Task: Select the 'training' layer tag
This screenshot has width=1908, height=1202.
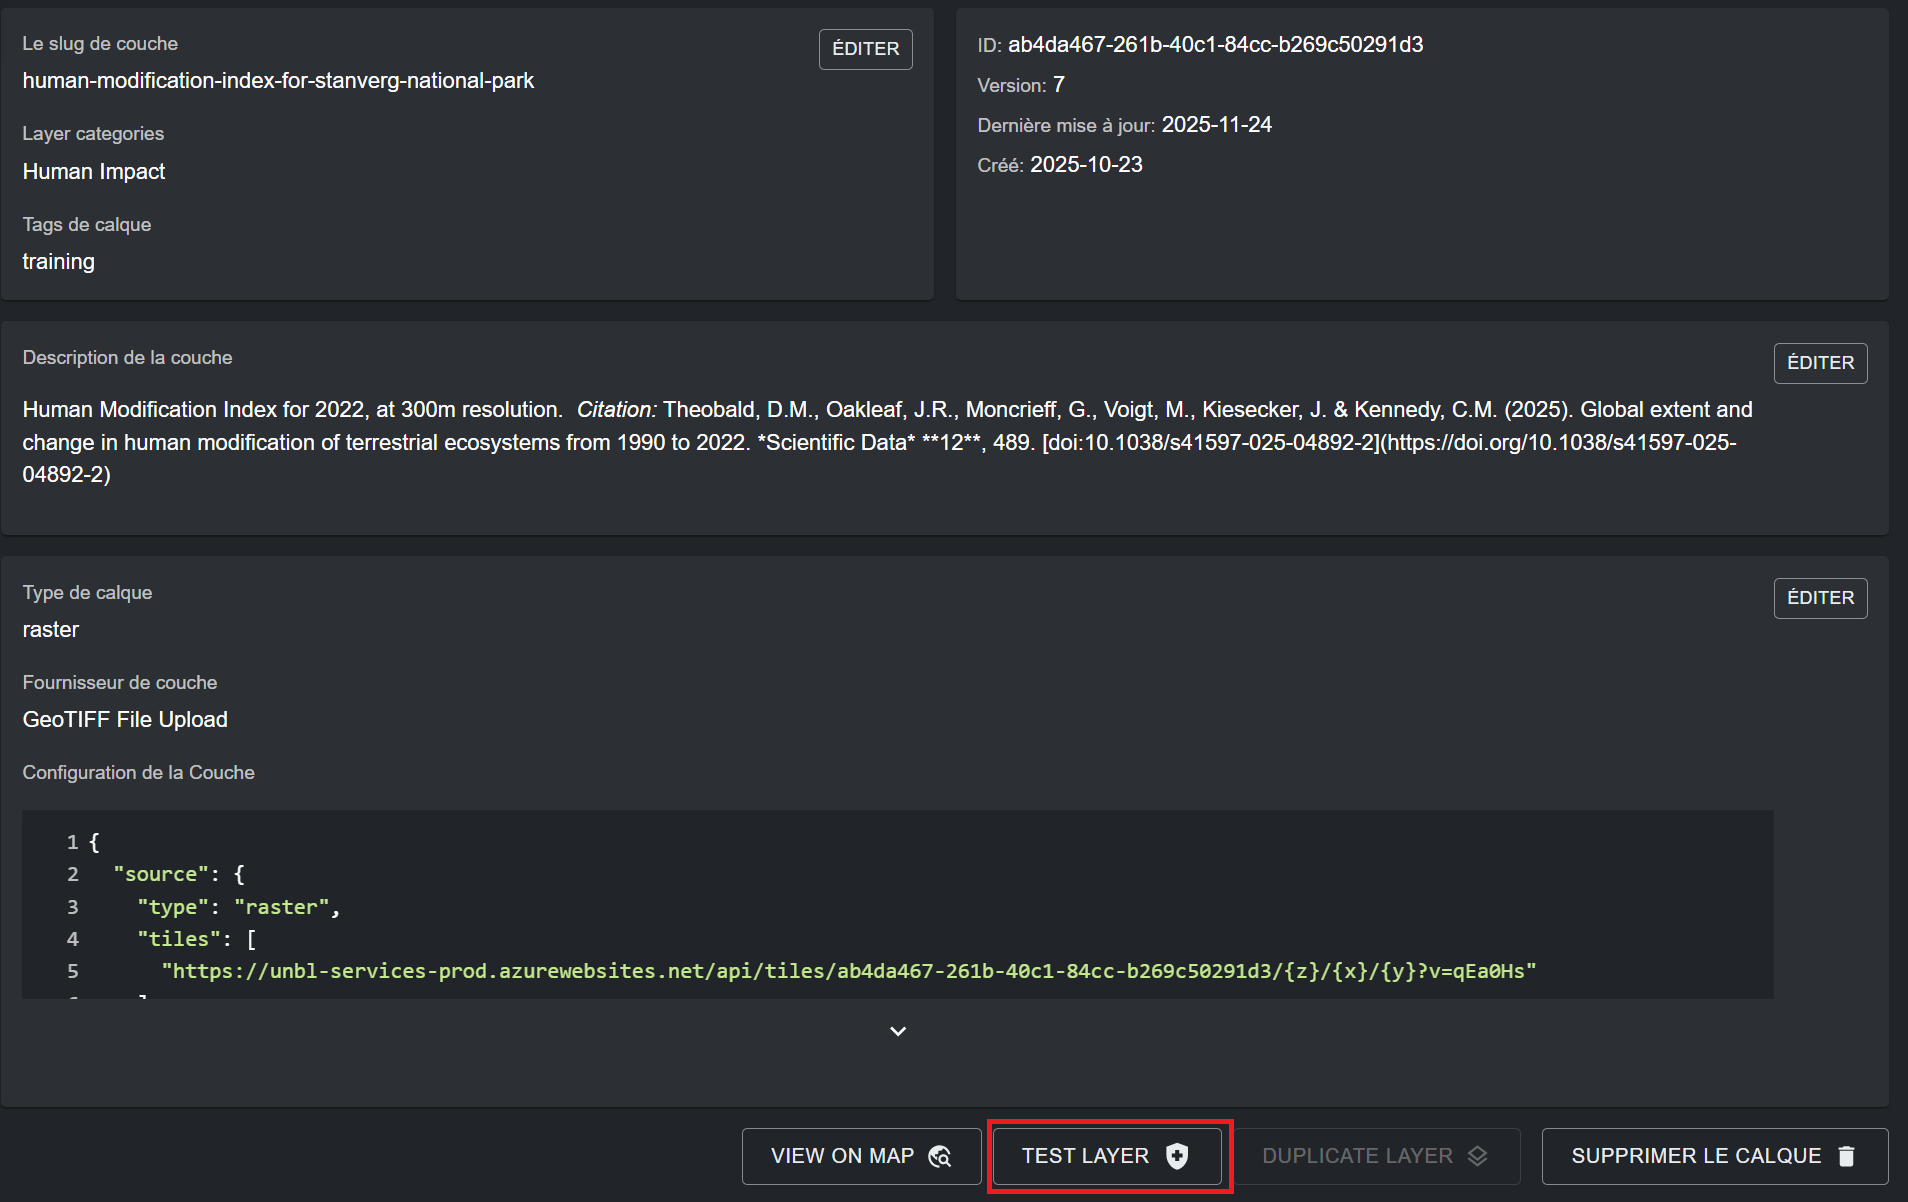Action: pos(59,262)
